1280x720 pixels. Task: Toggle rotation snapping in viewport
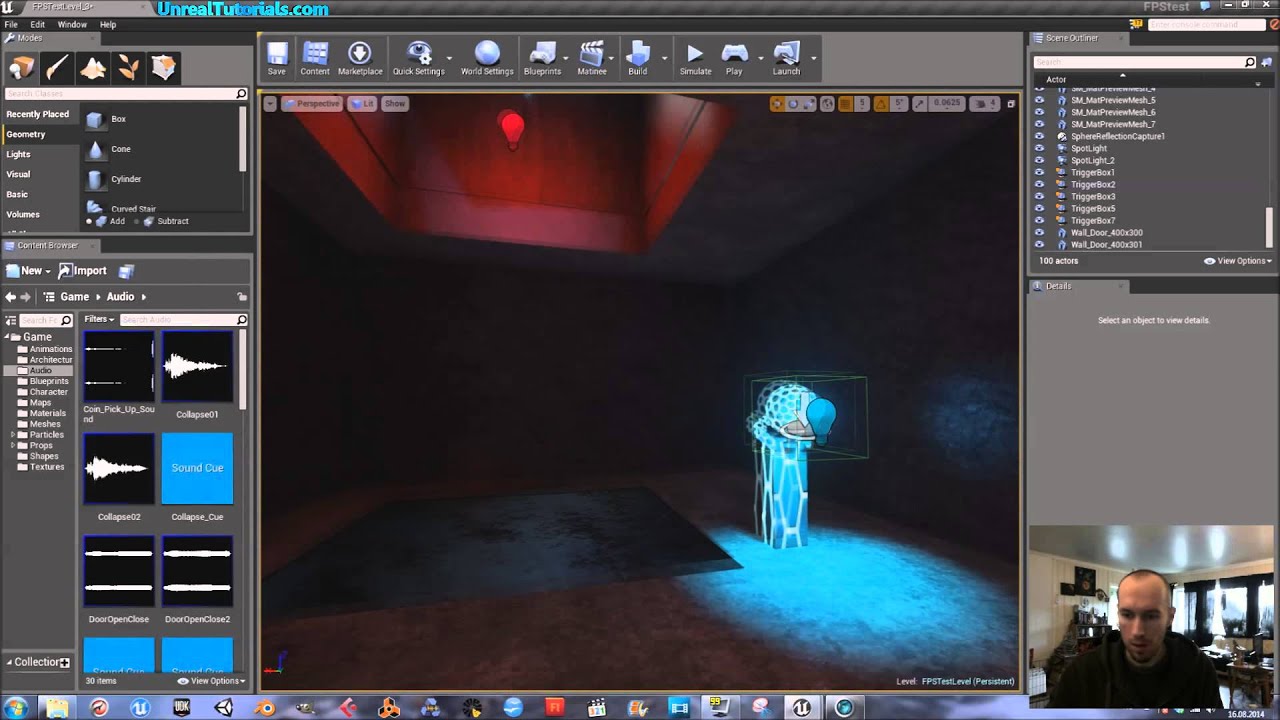pos(881,104)
